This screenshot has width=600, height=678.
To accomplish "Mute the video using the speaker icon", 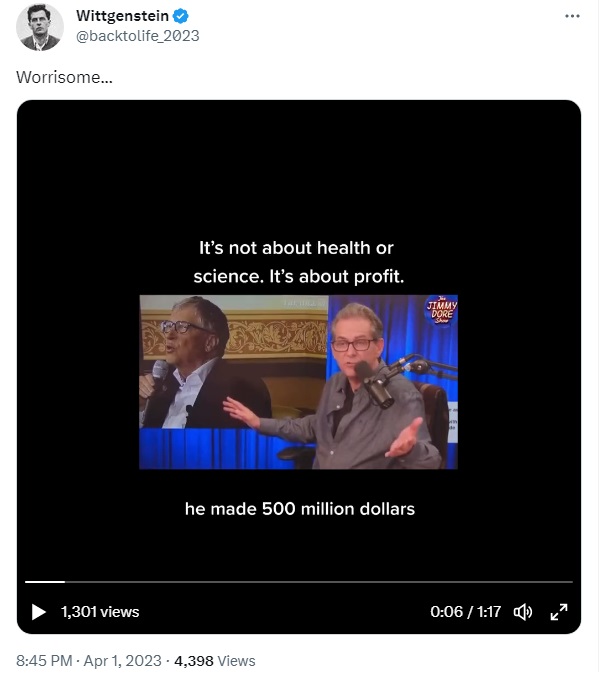I will pyautogui.click(x=523, y=612).
